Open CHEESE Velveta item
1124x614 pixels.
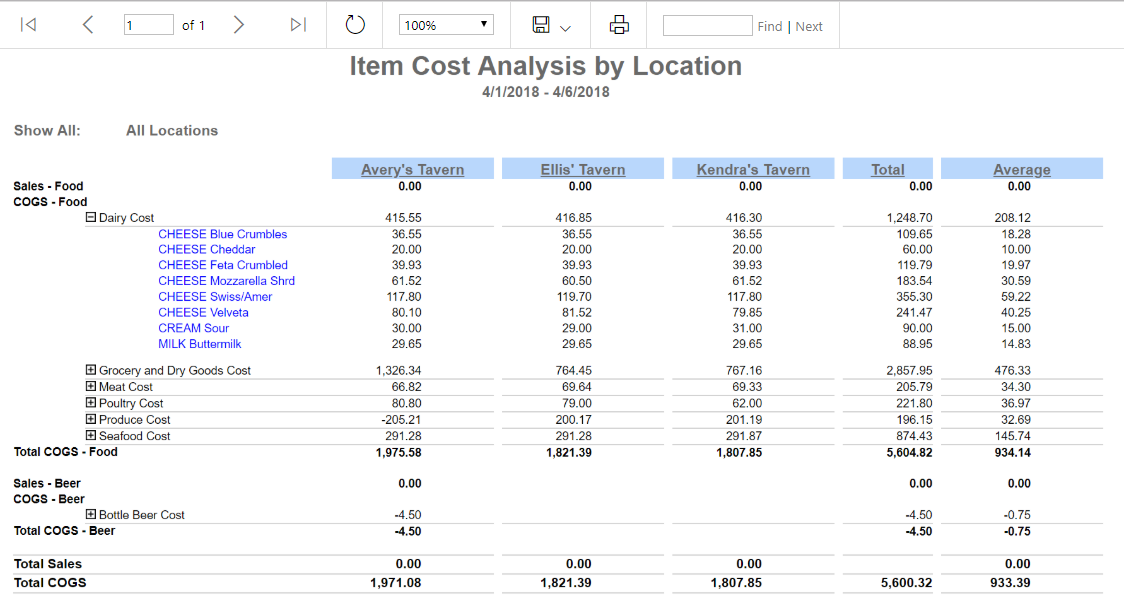(x=204, y=312)
